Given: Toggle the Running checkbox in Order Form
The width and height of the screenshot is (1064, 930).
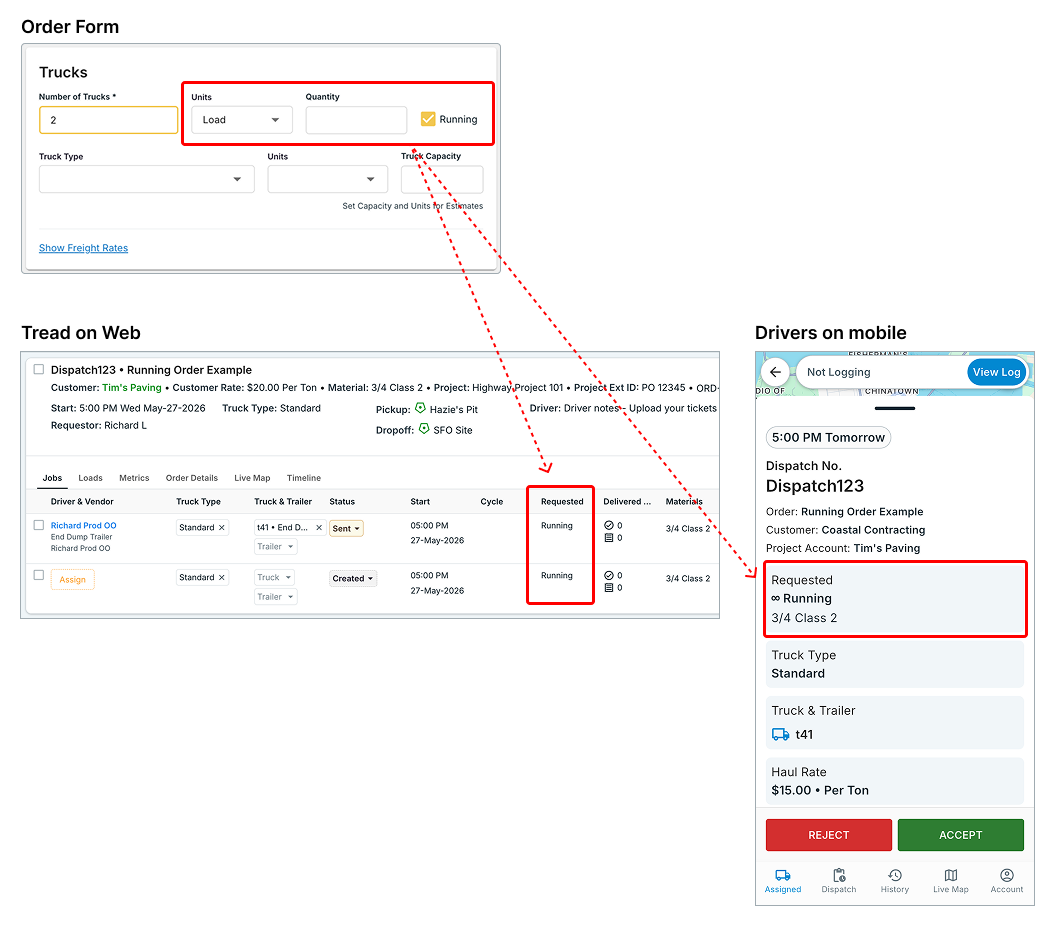Looking at the screenshot, I should coord(428,119).
